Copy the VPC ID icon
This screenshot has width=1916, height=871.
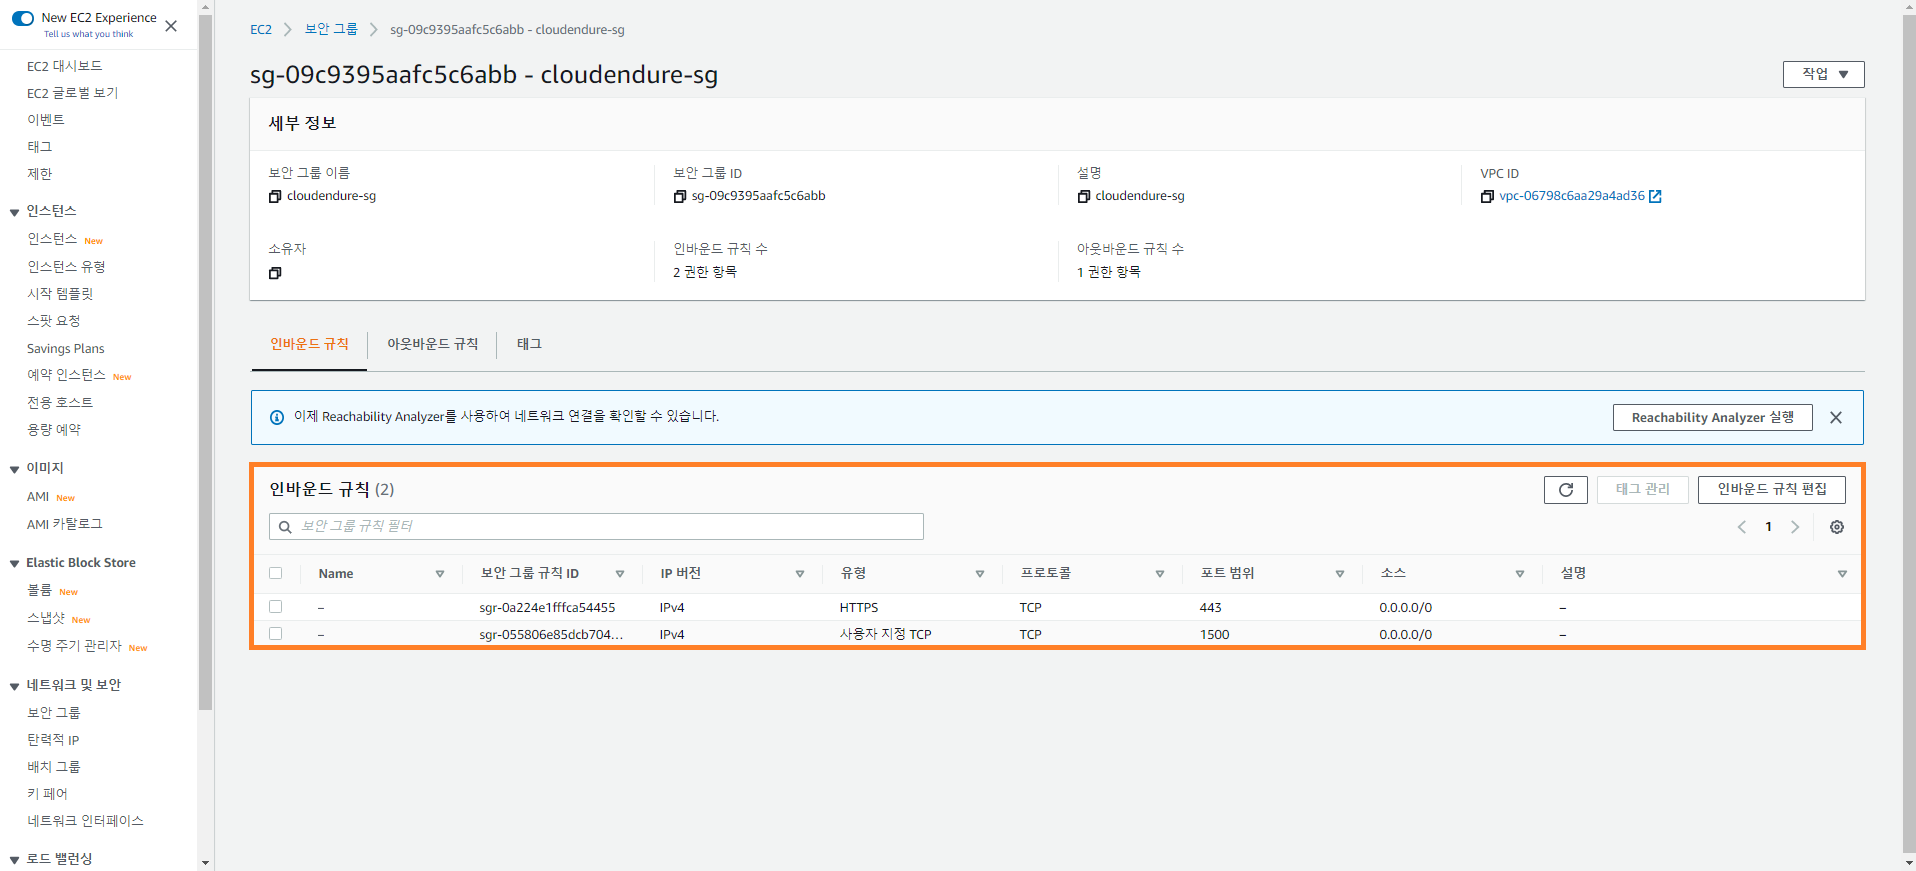[1487, 197]
